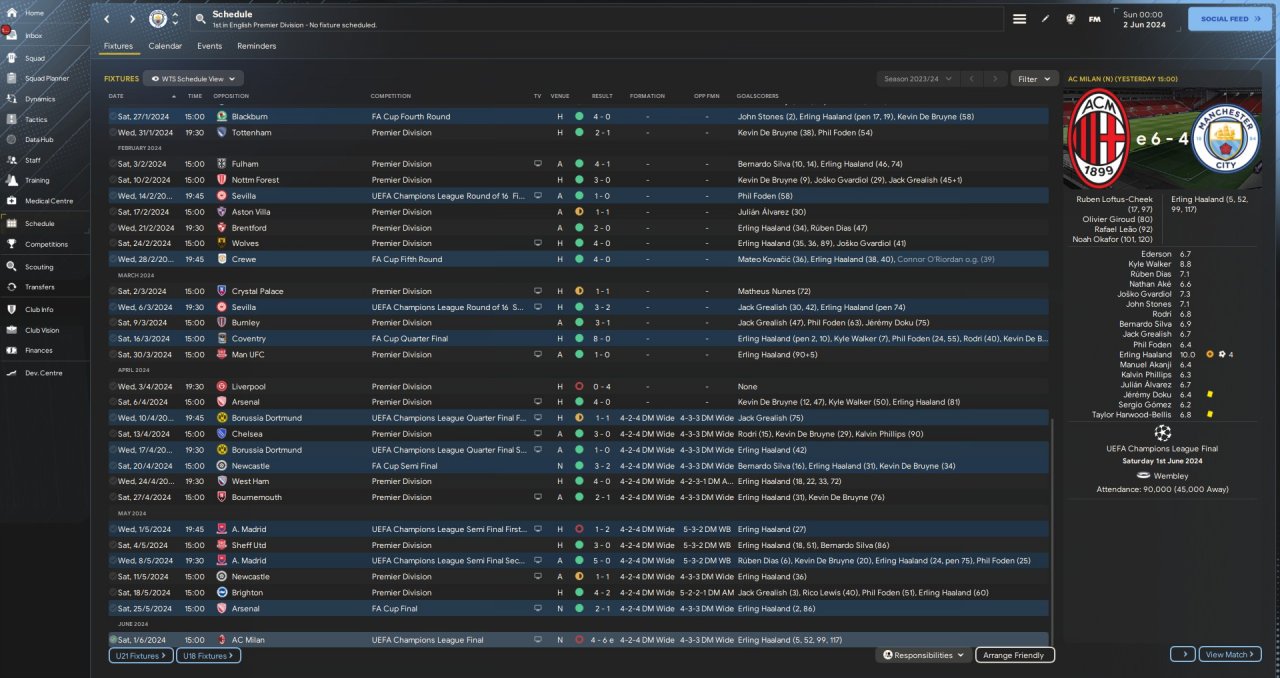Click Coventry FA Cup Quarter Final row
Image resolution: width=1280 pixels, height=678 pixels.
tap(579, 339)
